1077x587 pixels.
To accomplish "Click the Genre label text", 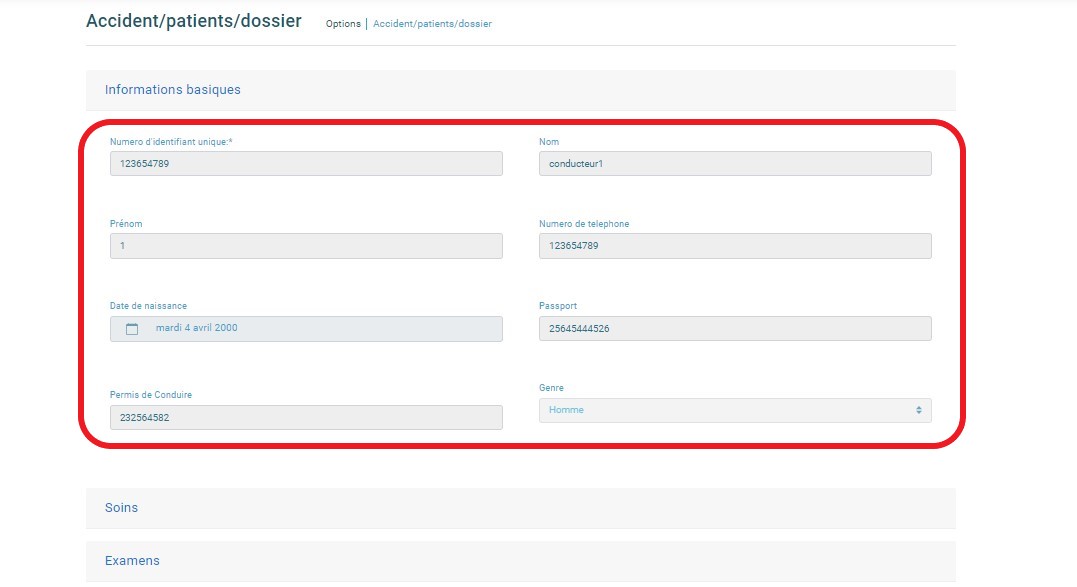I will click(551, 388).
